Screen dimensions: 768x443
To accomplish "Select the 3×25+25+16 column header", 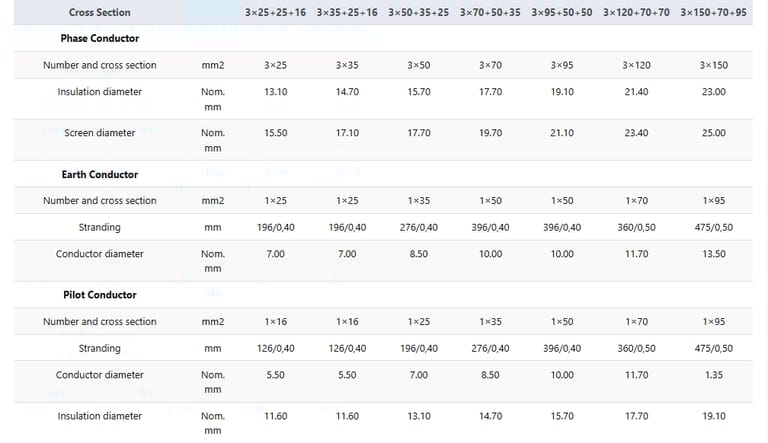I will (x=275, y=13).
